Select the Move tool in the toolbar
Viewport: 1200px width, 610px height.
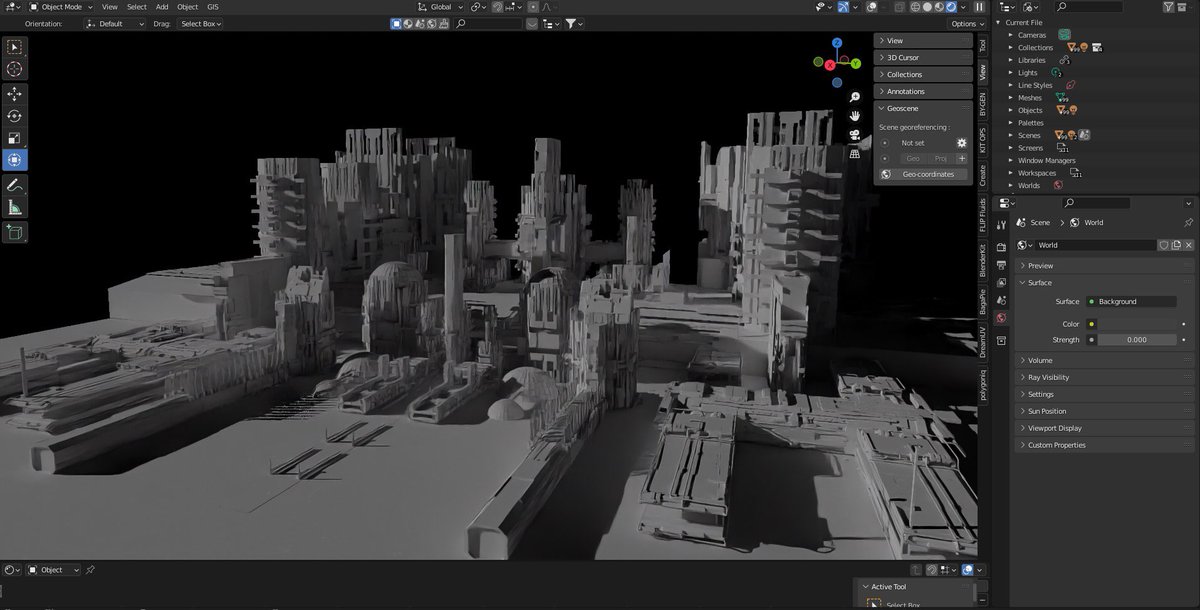tap(14, 94)
